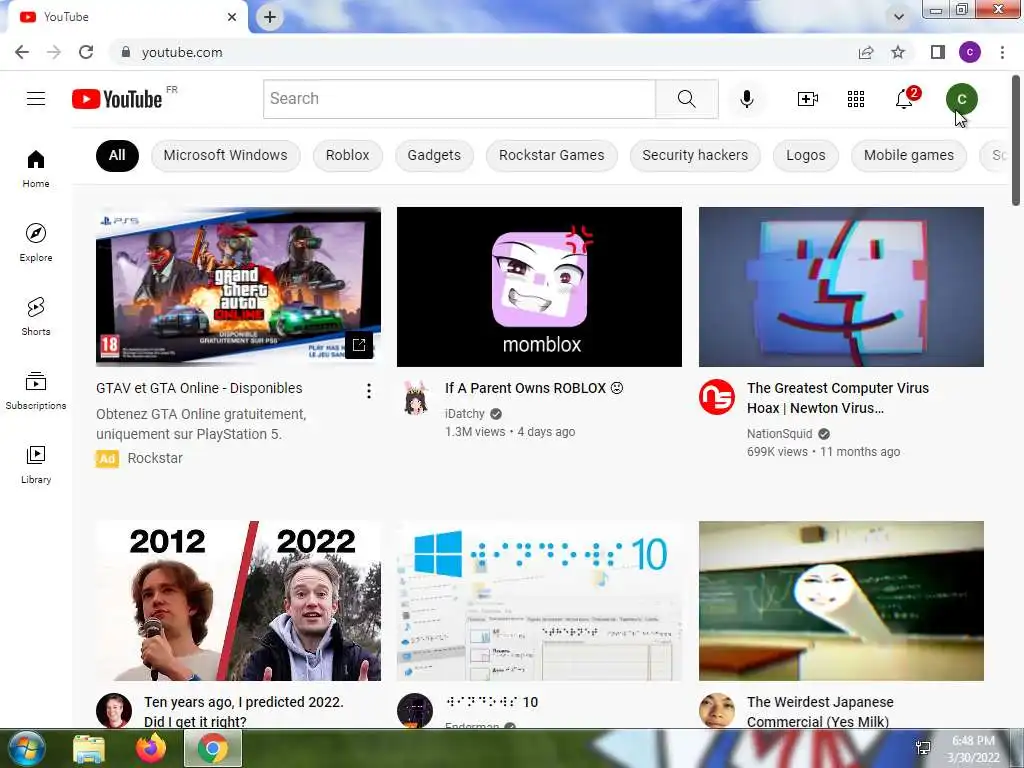Start voice search with microphone icon
This screenshot has height=768, width=1024.
(x=747, y=99)
